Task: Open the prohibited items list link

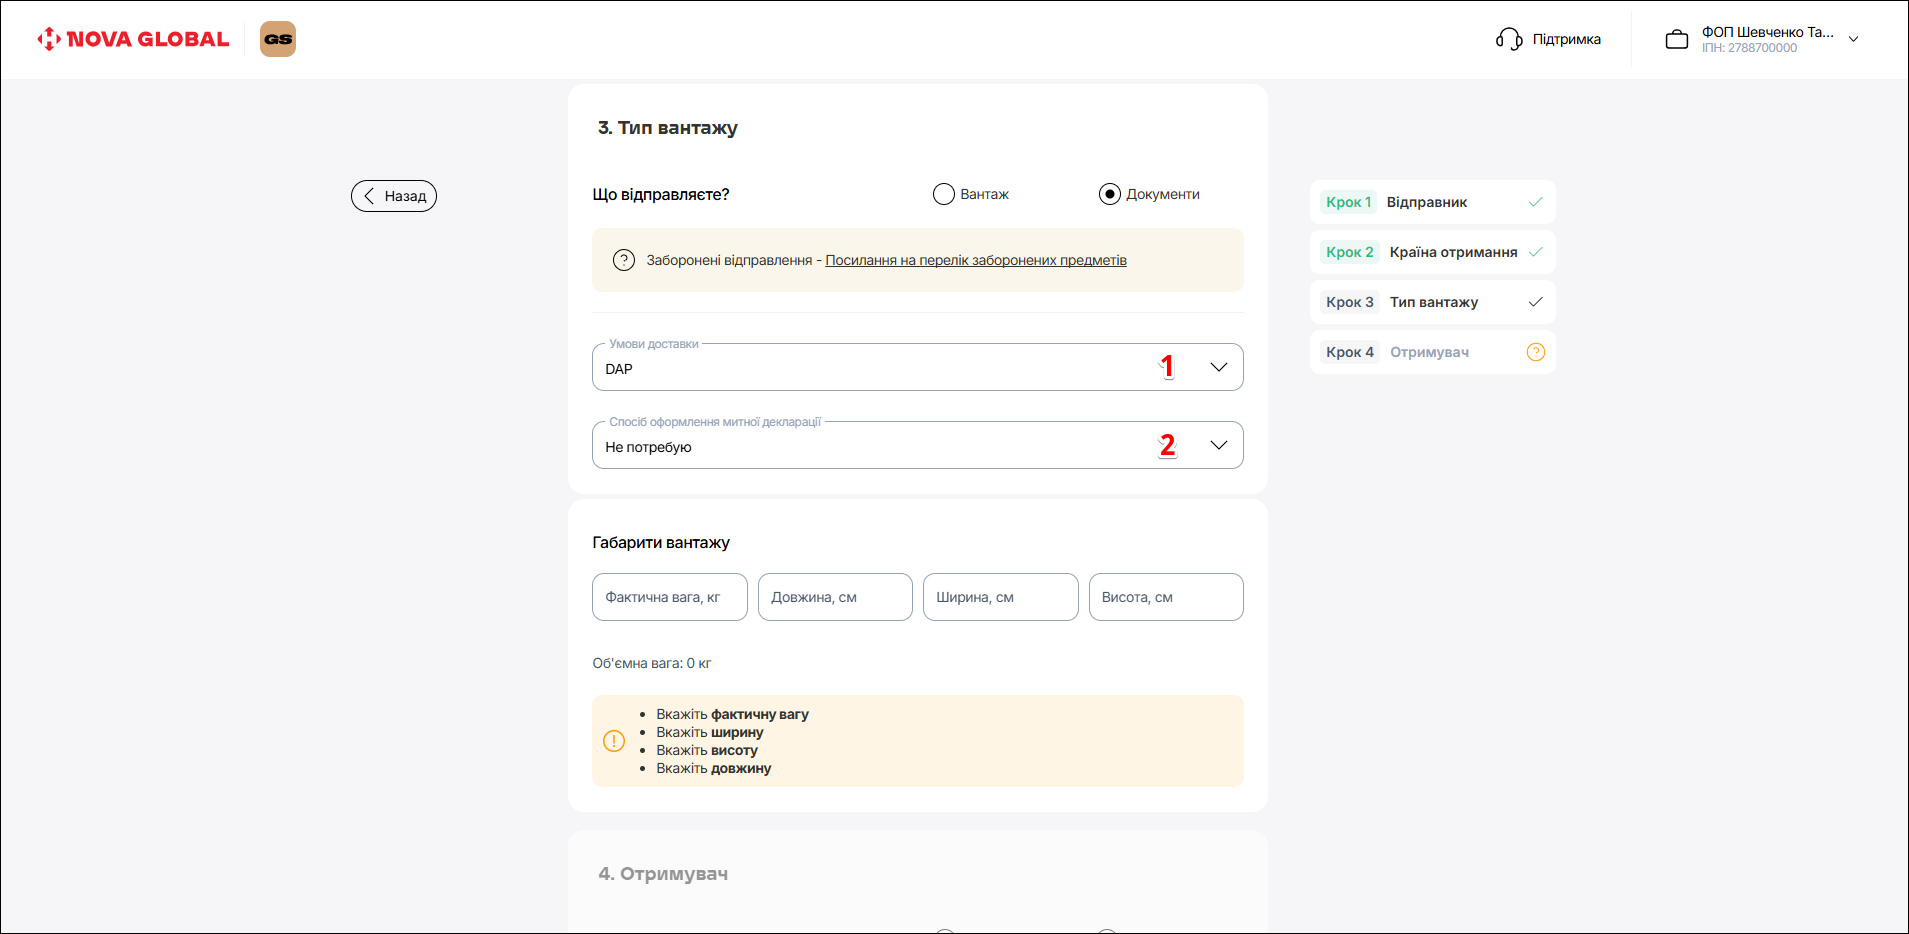Action: pos(975,260)
